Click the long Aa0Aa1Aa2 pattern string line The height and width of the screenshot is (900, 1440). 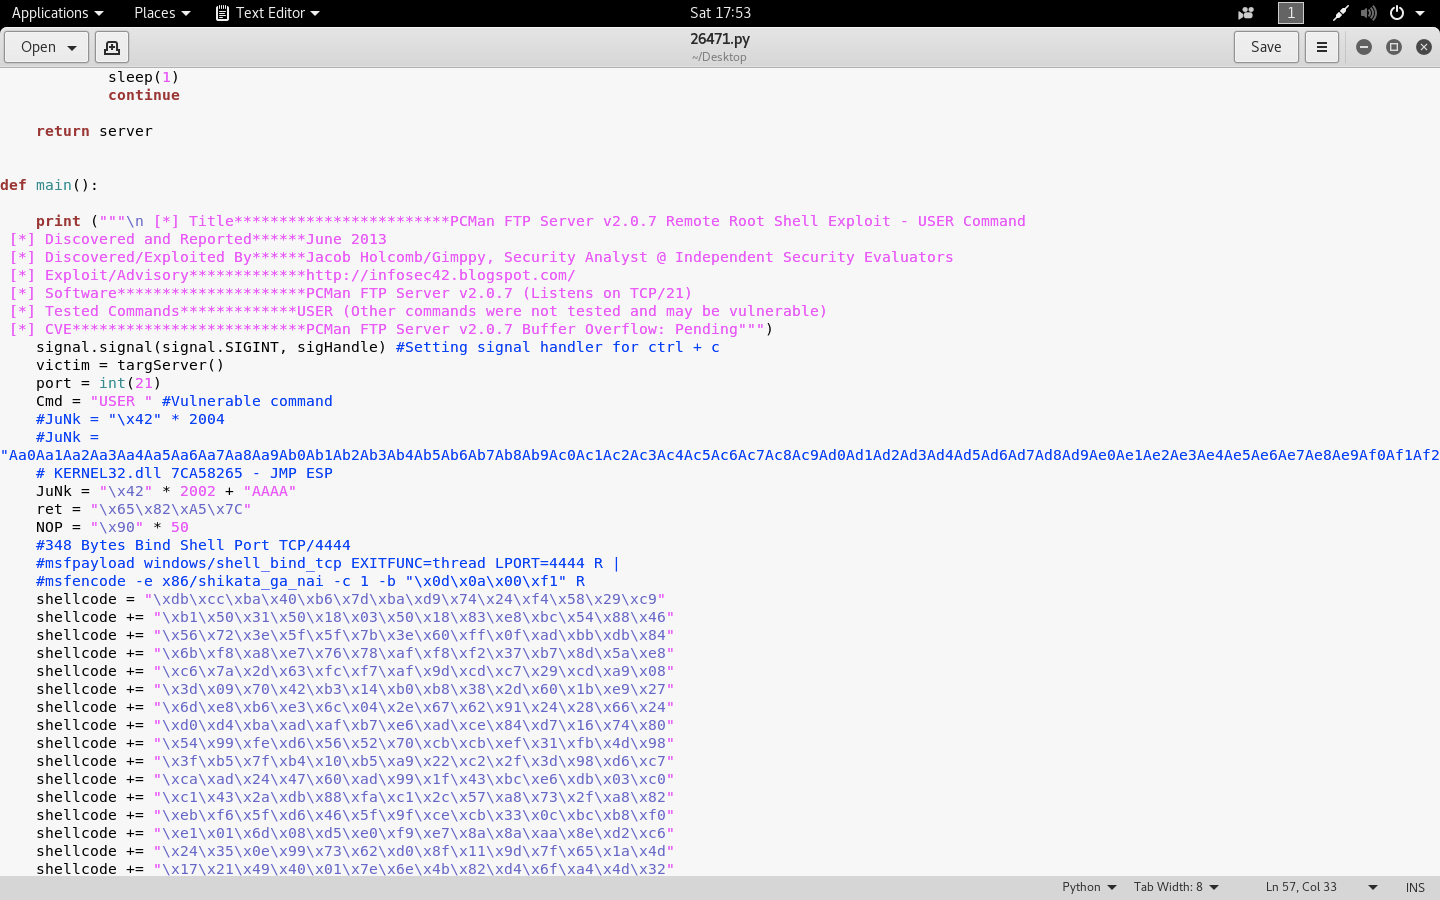(x=720, y=455)
